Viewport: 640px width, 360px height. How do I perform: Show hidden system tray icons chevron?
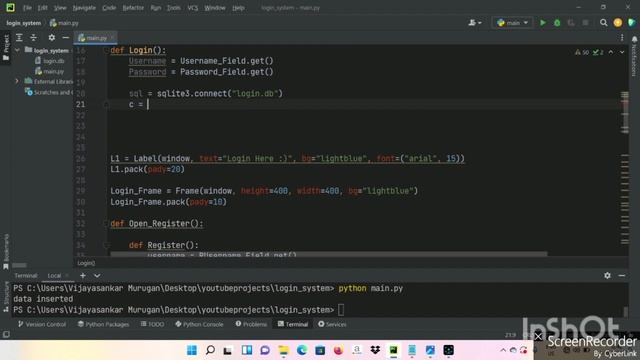[503, 350]
